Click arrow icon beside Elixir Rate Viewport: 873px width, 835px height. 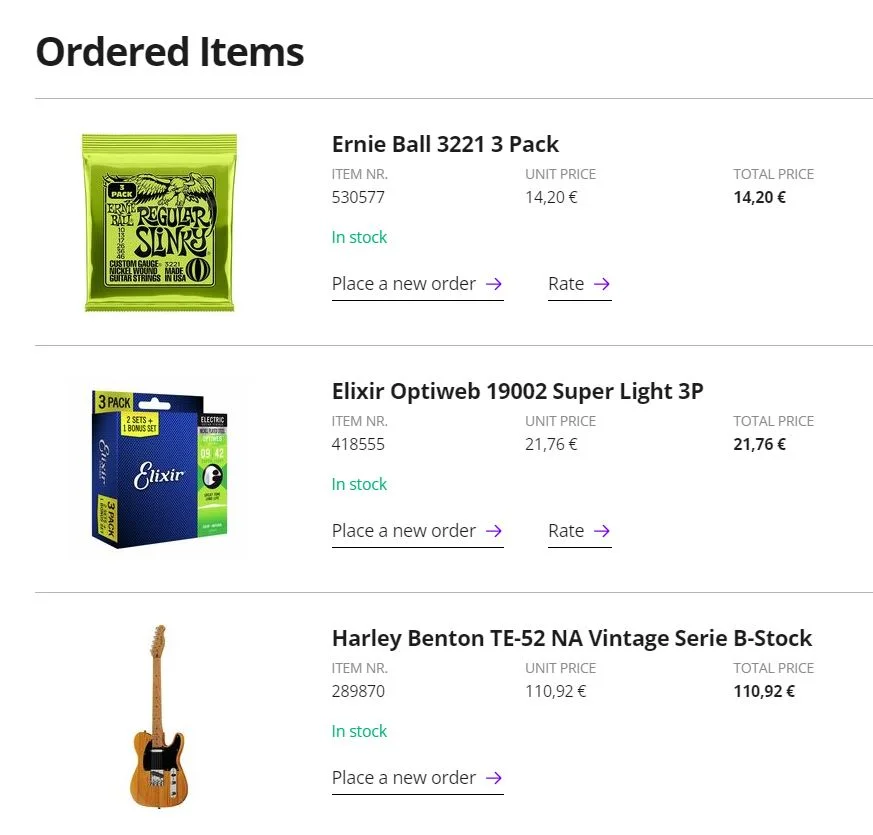(x=601, y=531)
